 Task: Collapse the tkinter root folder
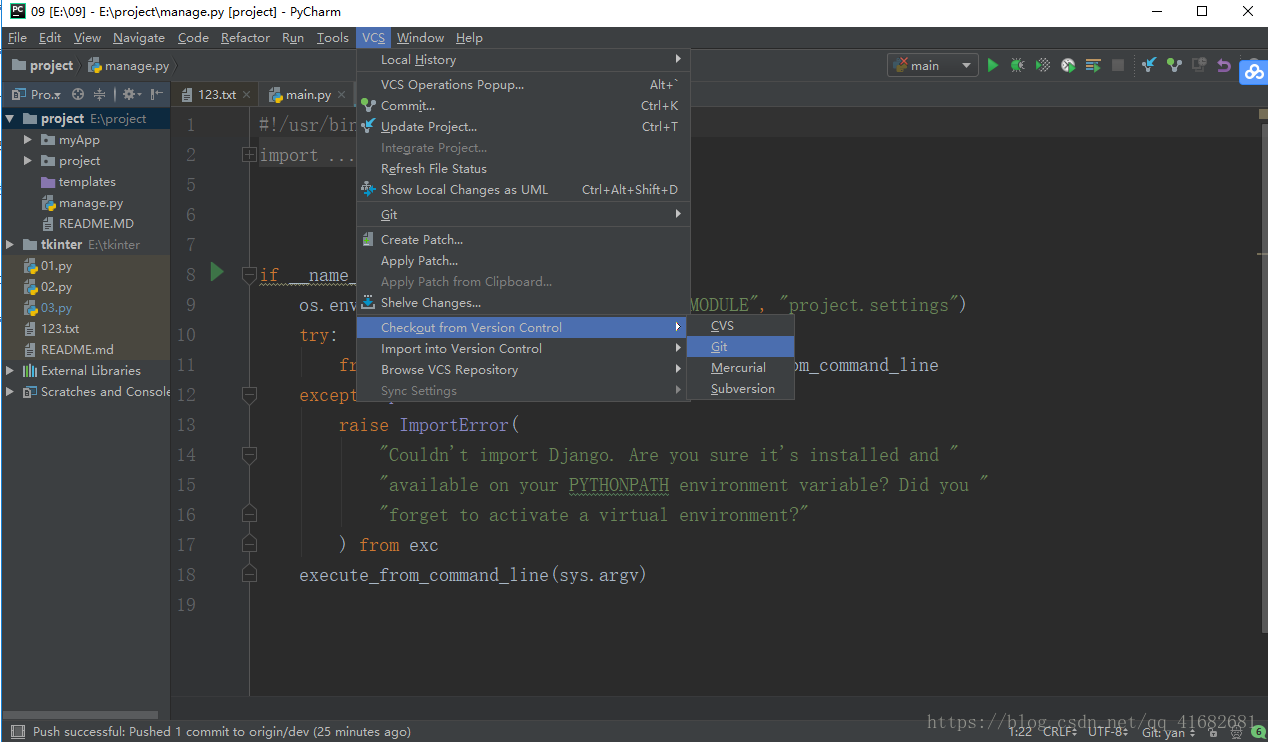[x=10, y=245]
